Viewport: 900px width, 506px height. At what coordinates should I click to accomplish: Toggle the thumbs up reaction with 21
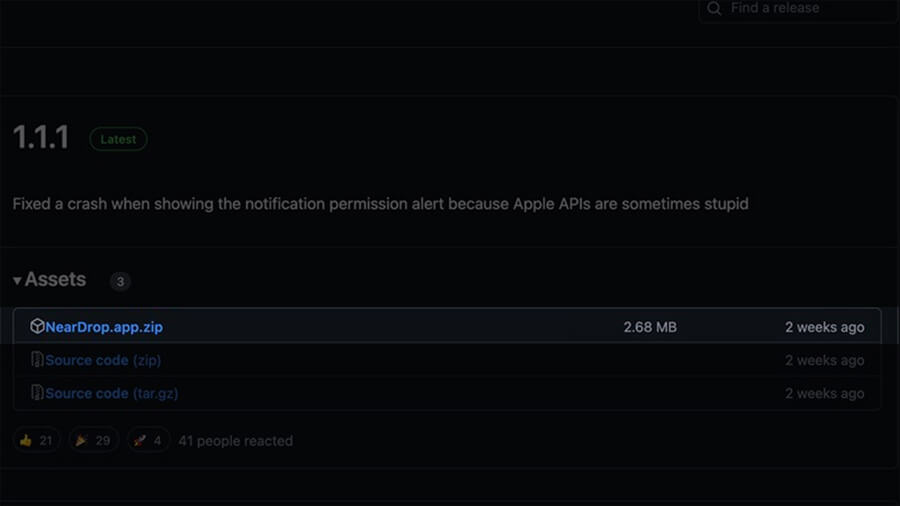pos(36,440)
